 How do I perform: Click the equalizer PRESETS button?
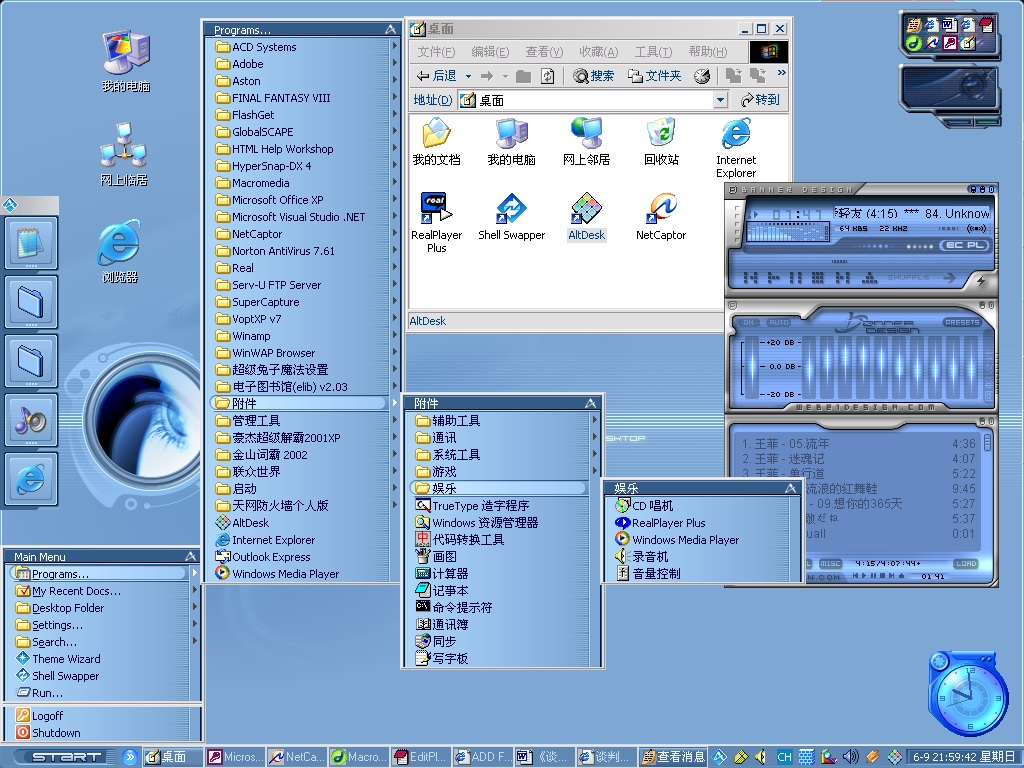click(x=962, y=323)
